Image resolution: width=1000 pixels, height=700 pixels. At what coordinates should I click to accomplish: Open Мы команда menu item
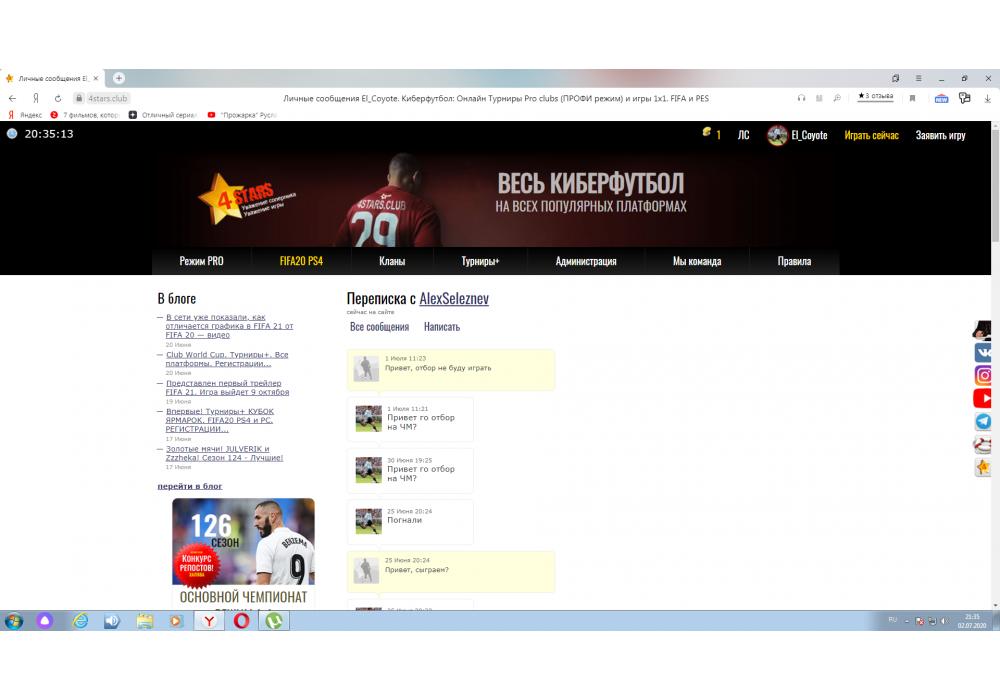[x=697, y=261]
